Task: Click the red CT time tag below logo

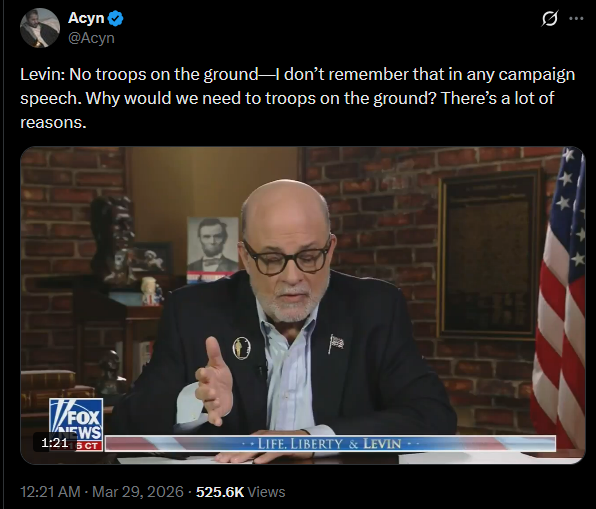Action: [89, 446]
